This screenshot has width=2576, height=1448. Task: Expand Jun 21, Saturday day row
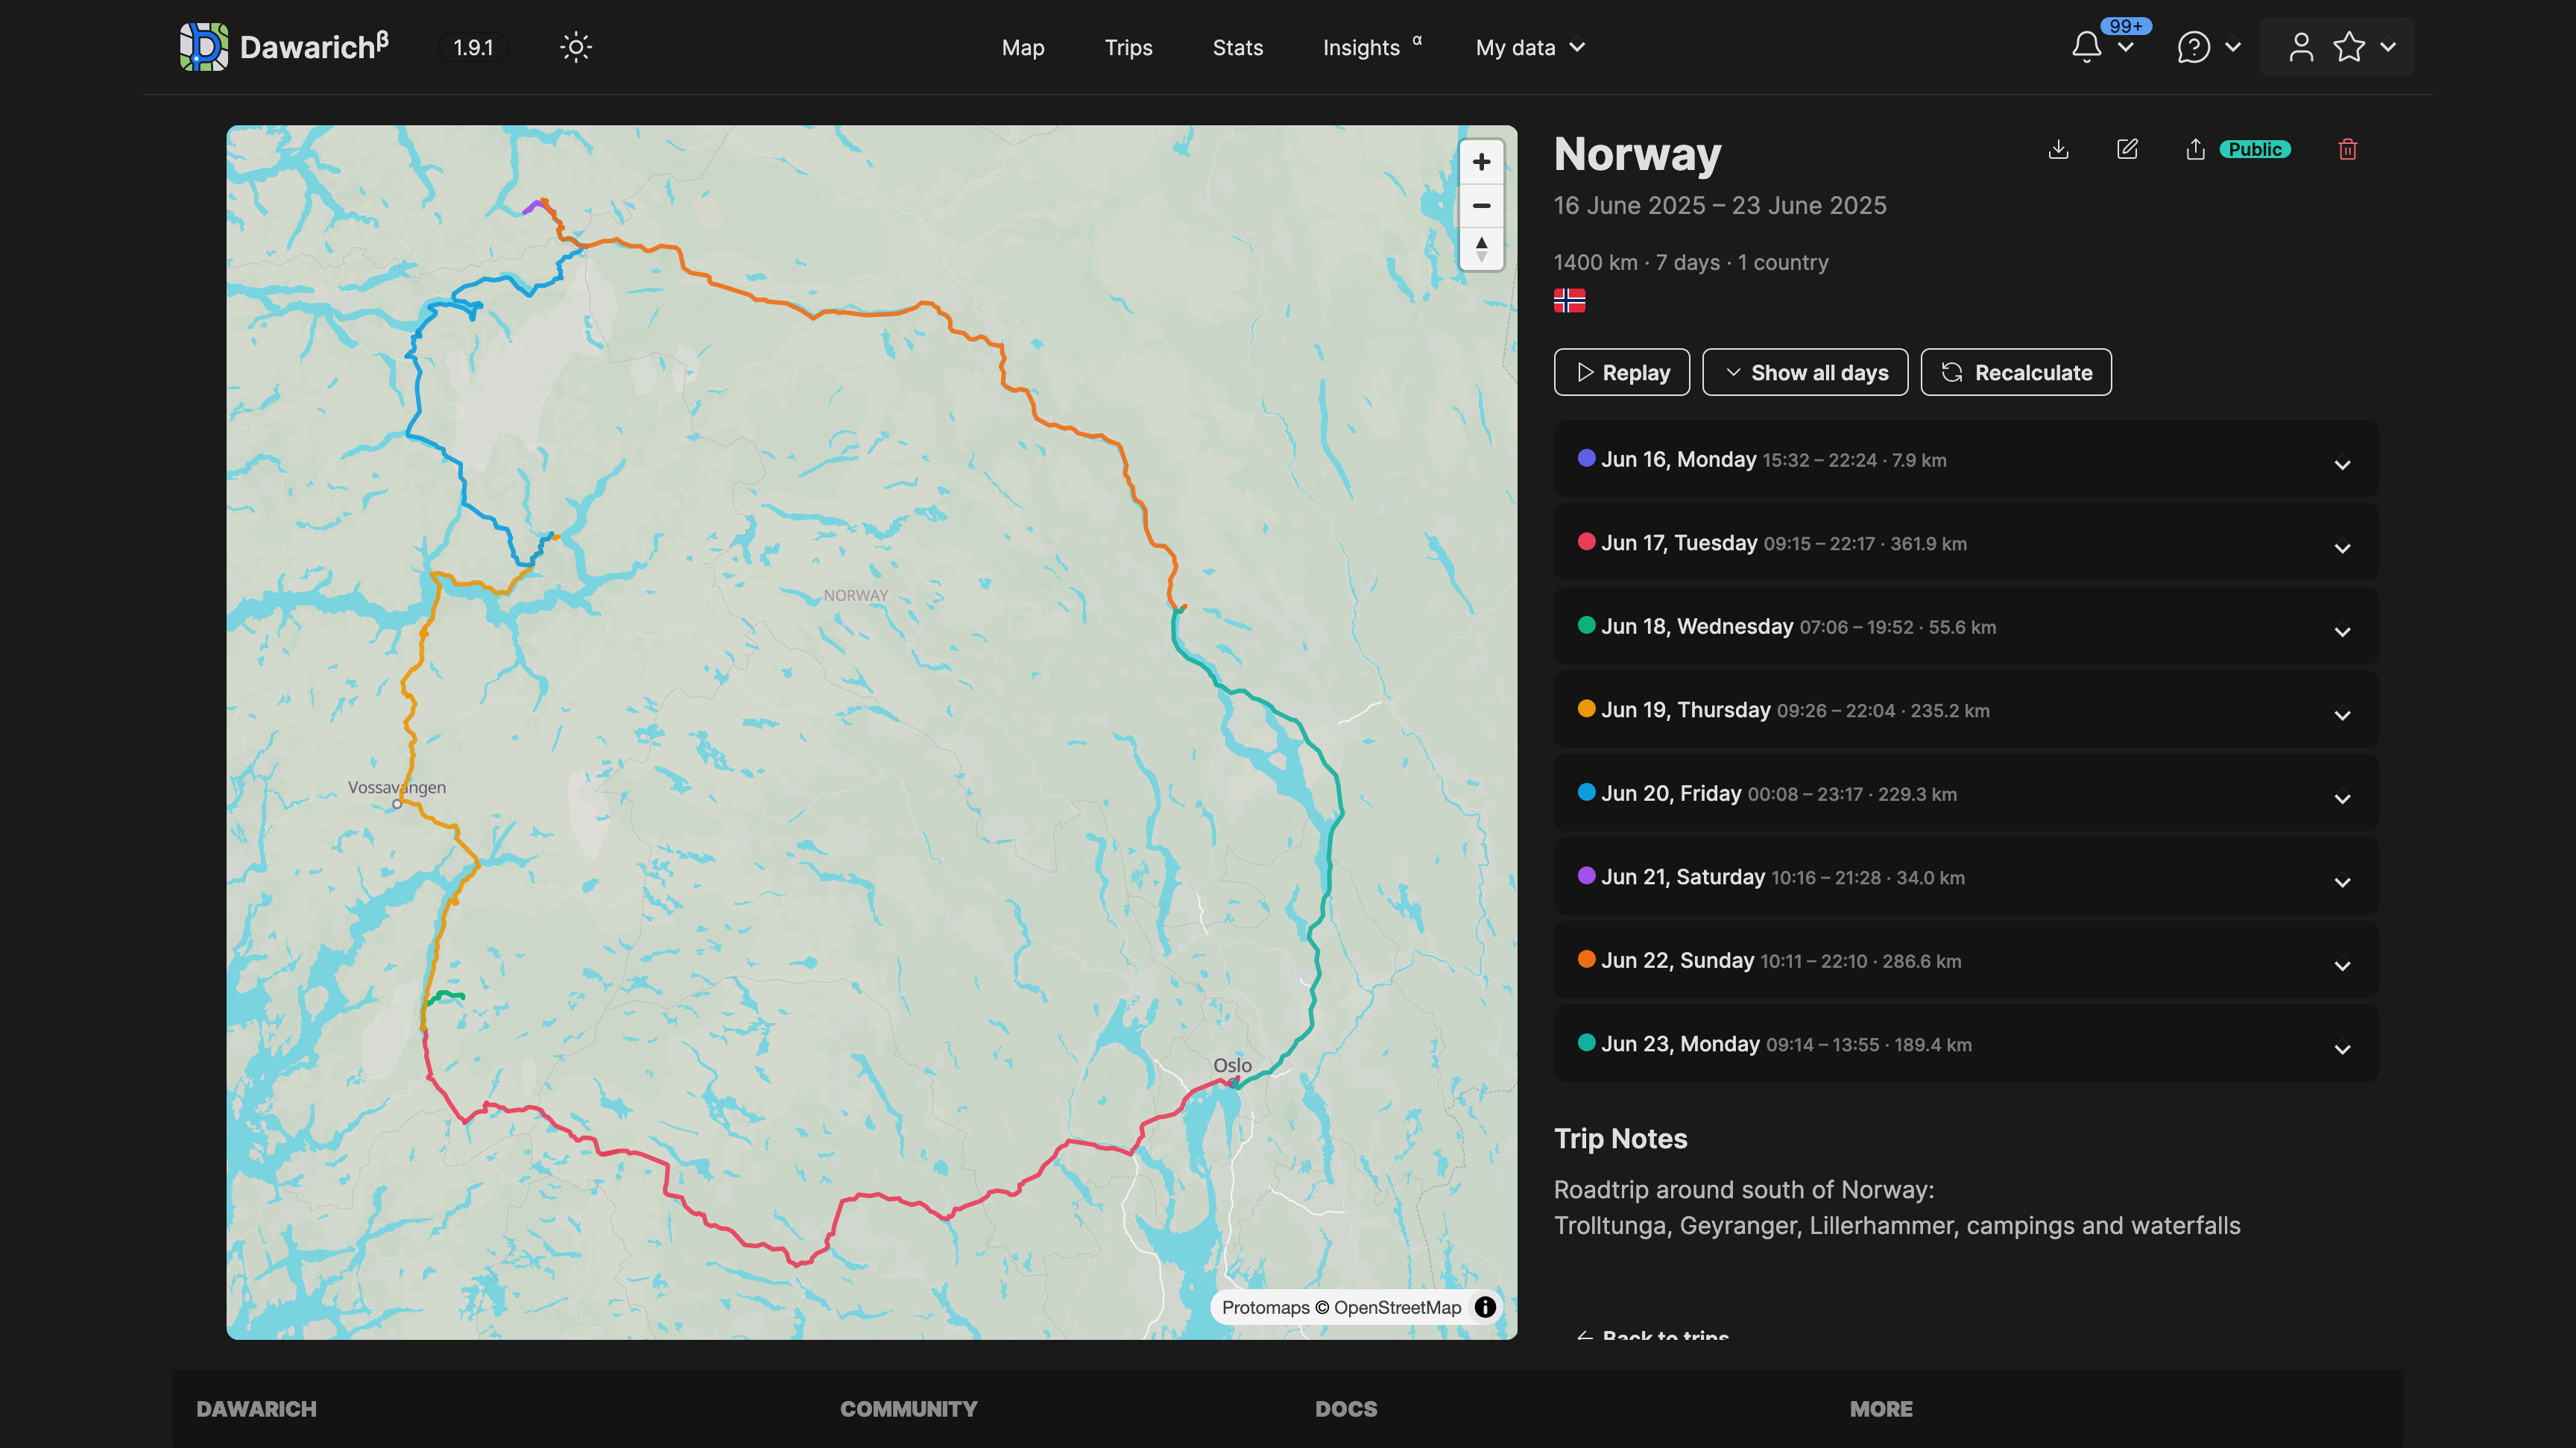[1965, 876]
